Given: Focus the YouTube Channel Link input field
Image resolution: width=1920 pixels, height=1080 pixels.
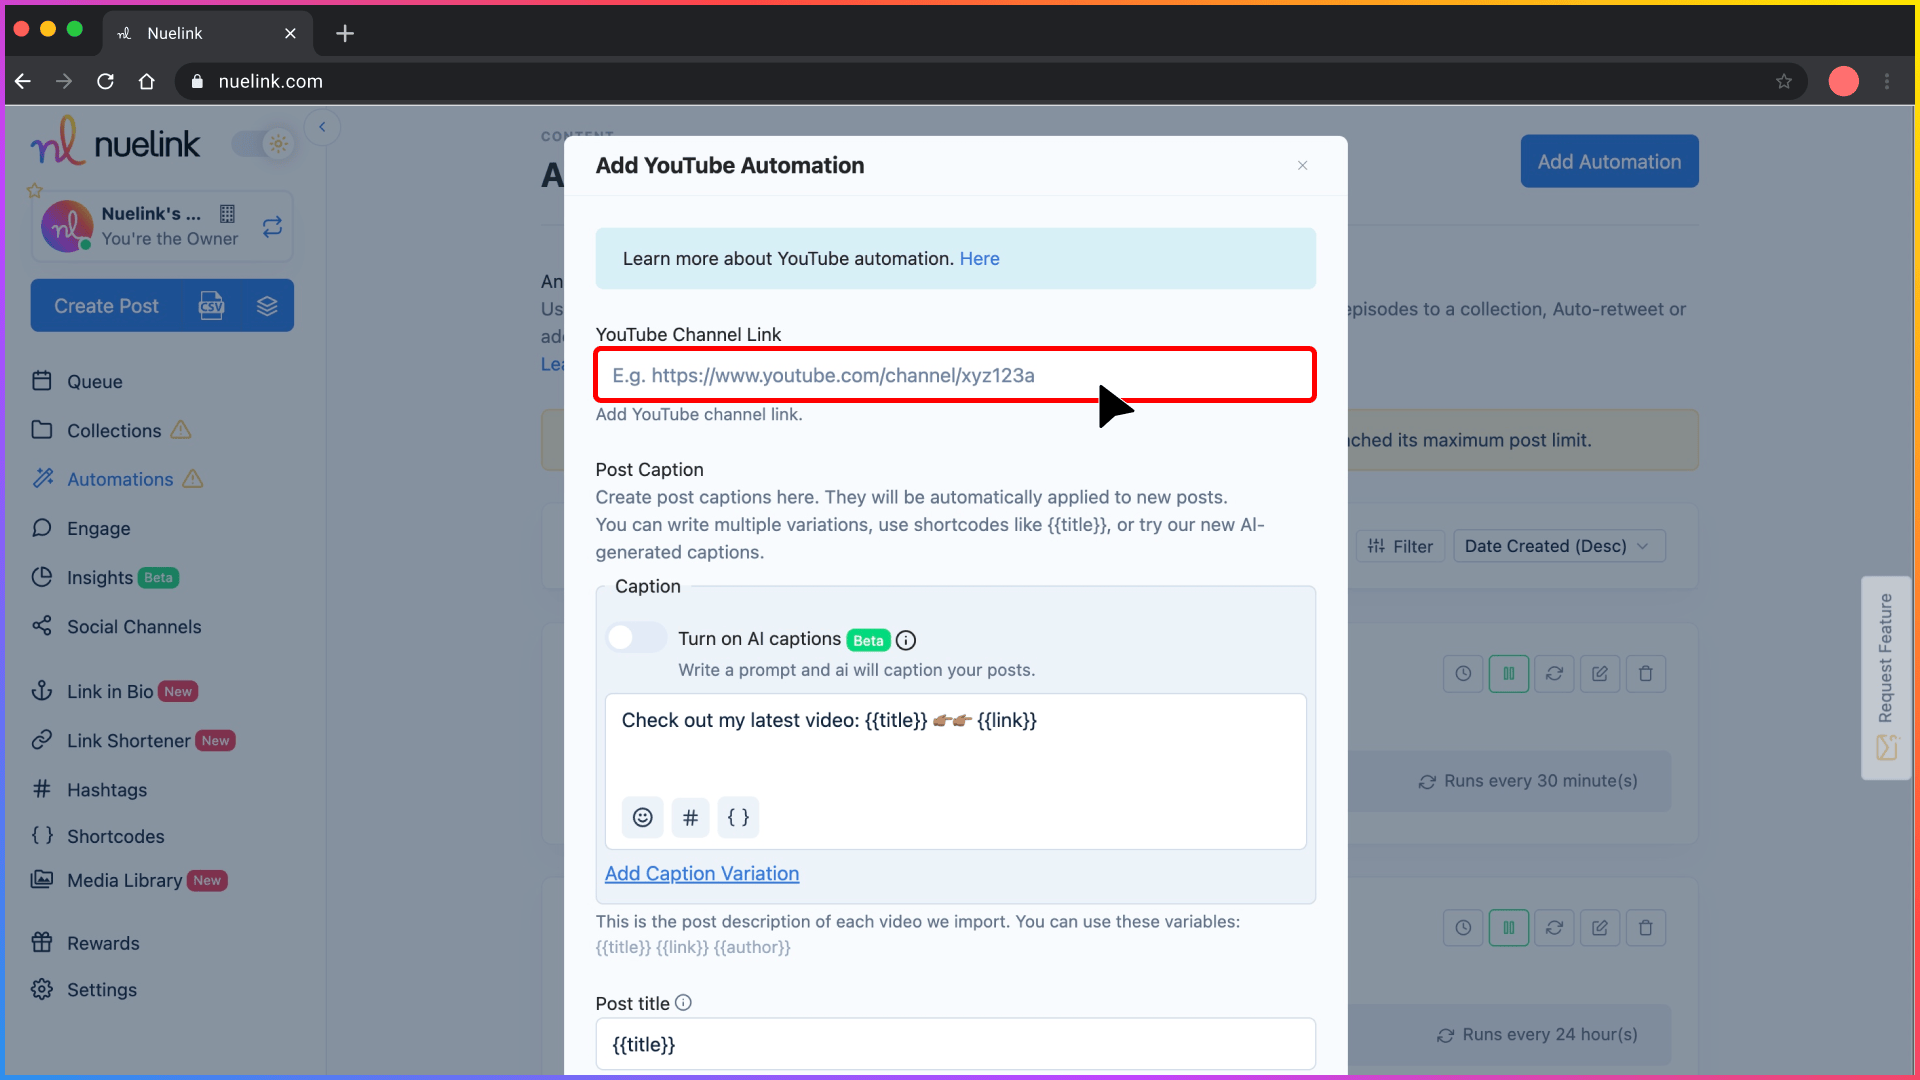Looking at the screenshot, I should tap(955, 375).
